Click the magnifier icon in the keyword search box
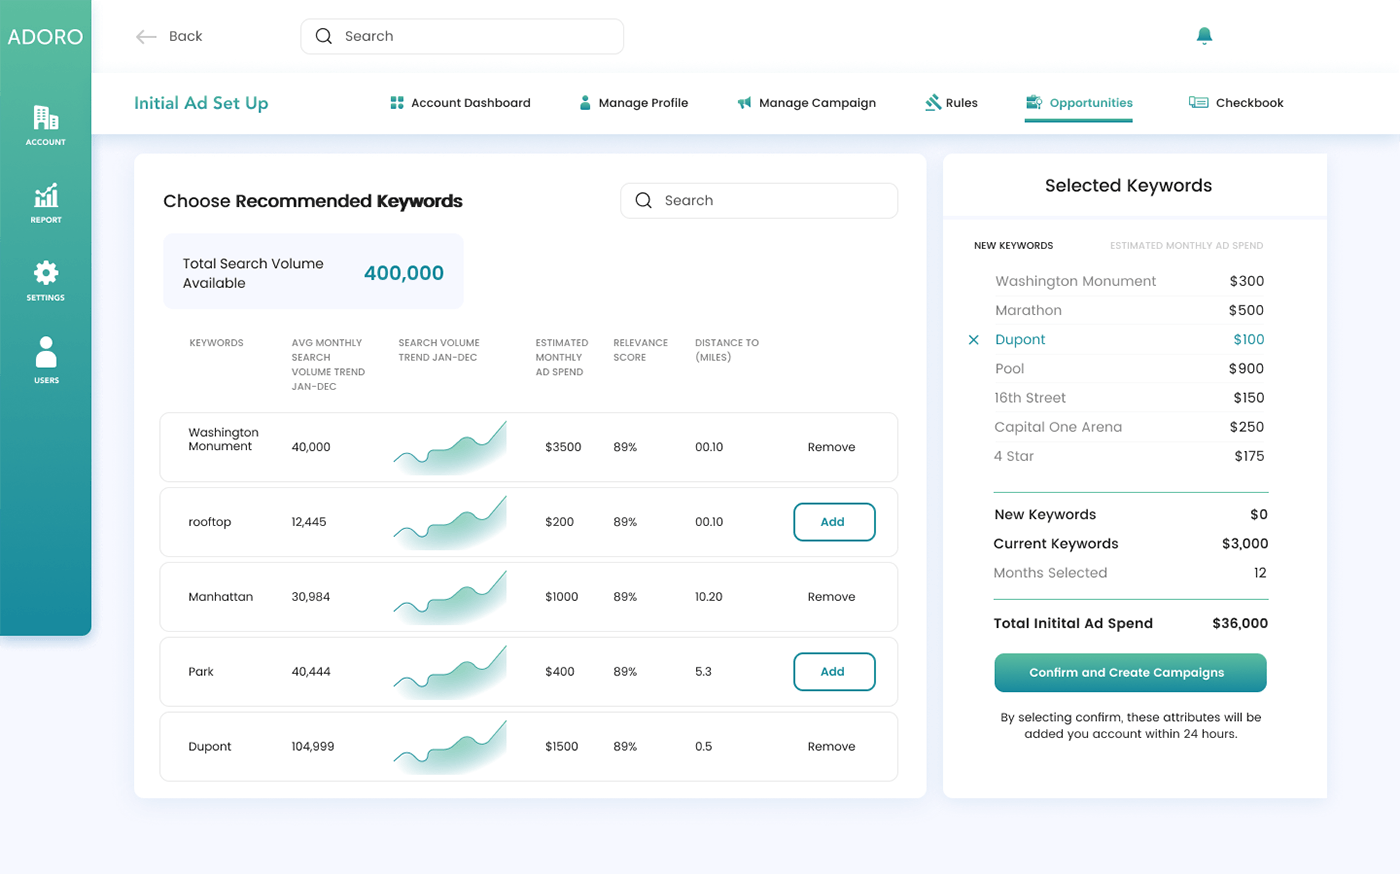This screenshot has height=874, width=1400. [643, 200]
